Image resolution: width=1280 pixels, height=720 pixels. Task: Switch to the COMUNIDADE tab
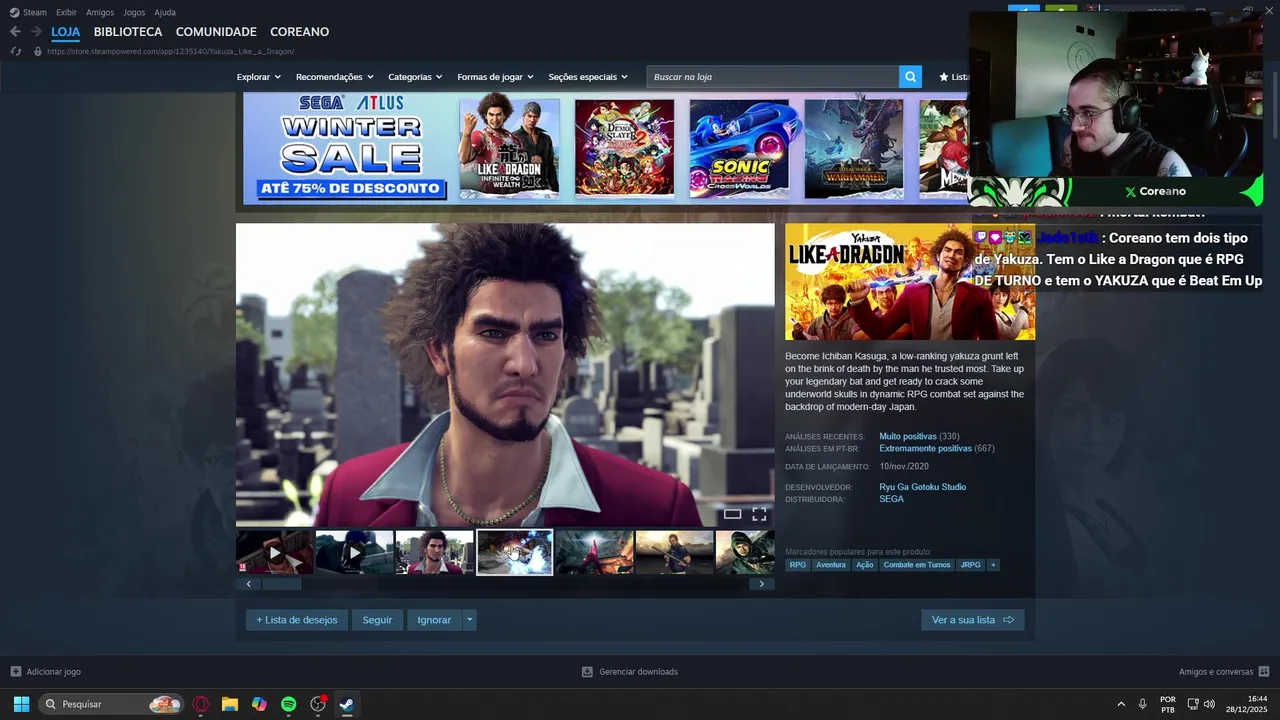[x=216, y=32]
